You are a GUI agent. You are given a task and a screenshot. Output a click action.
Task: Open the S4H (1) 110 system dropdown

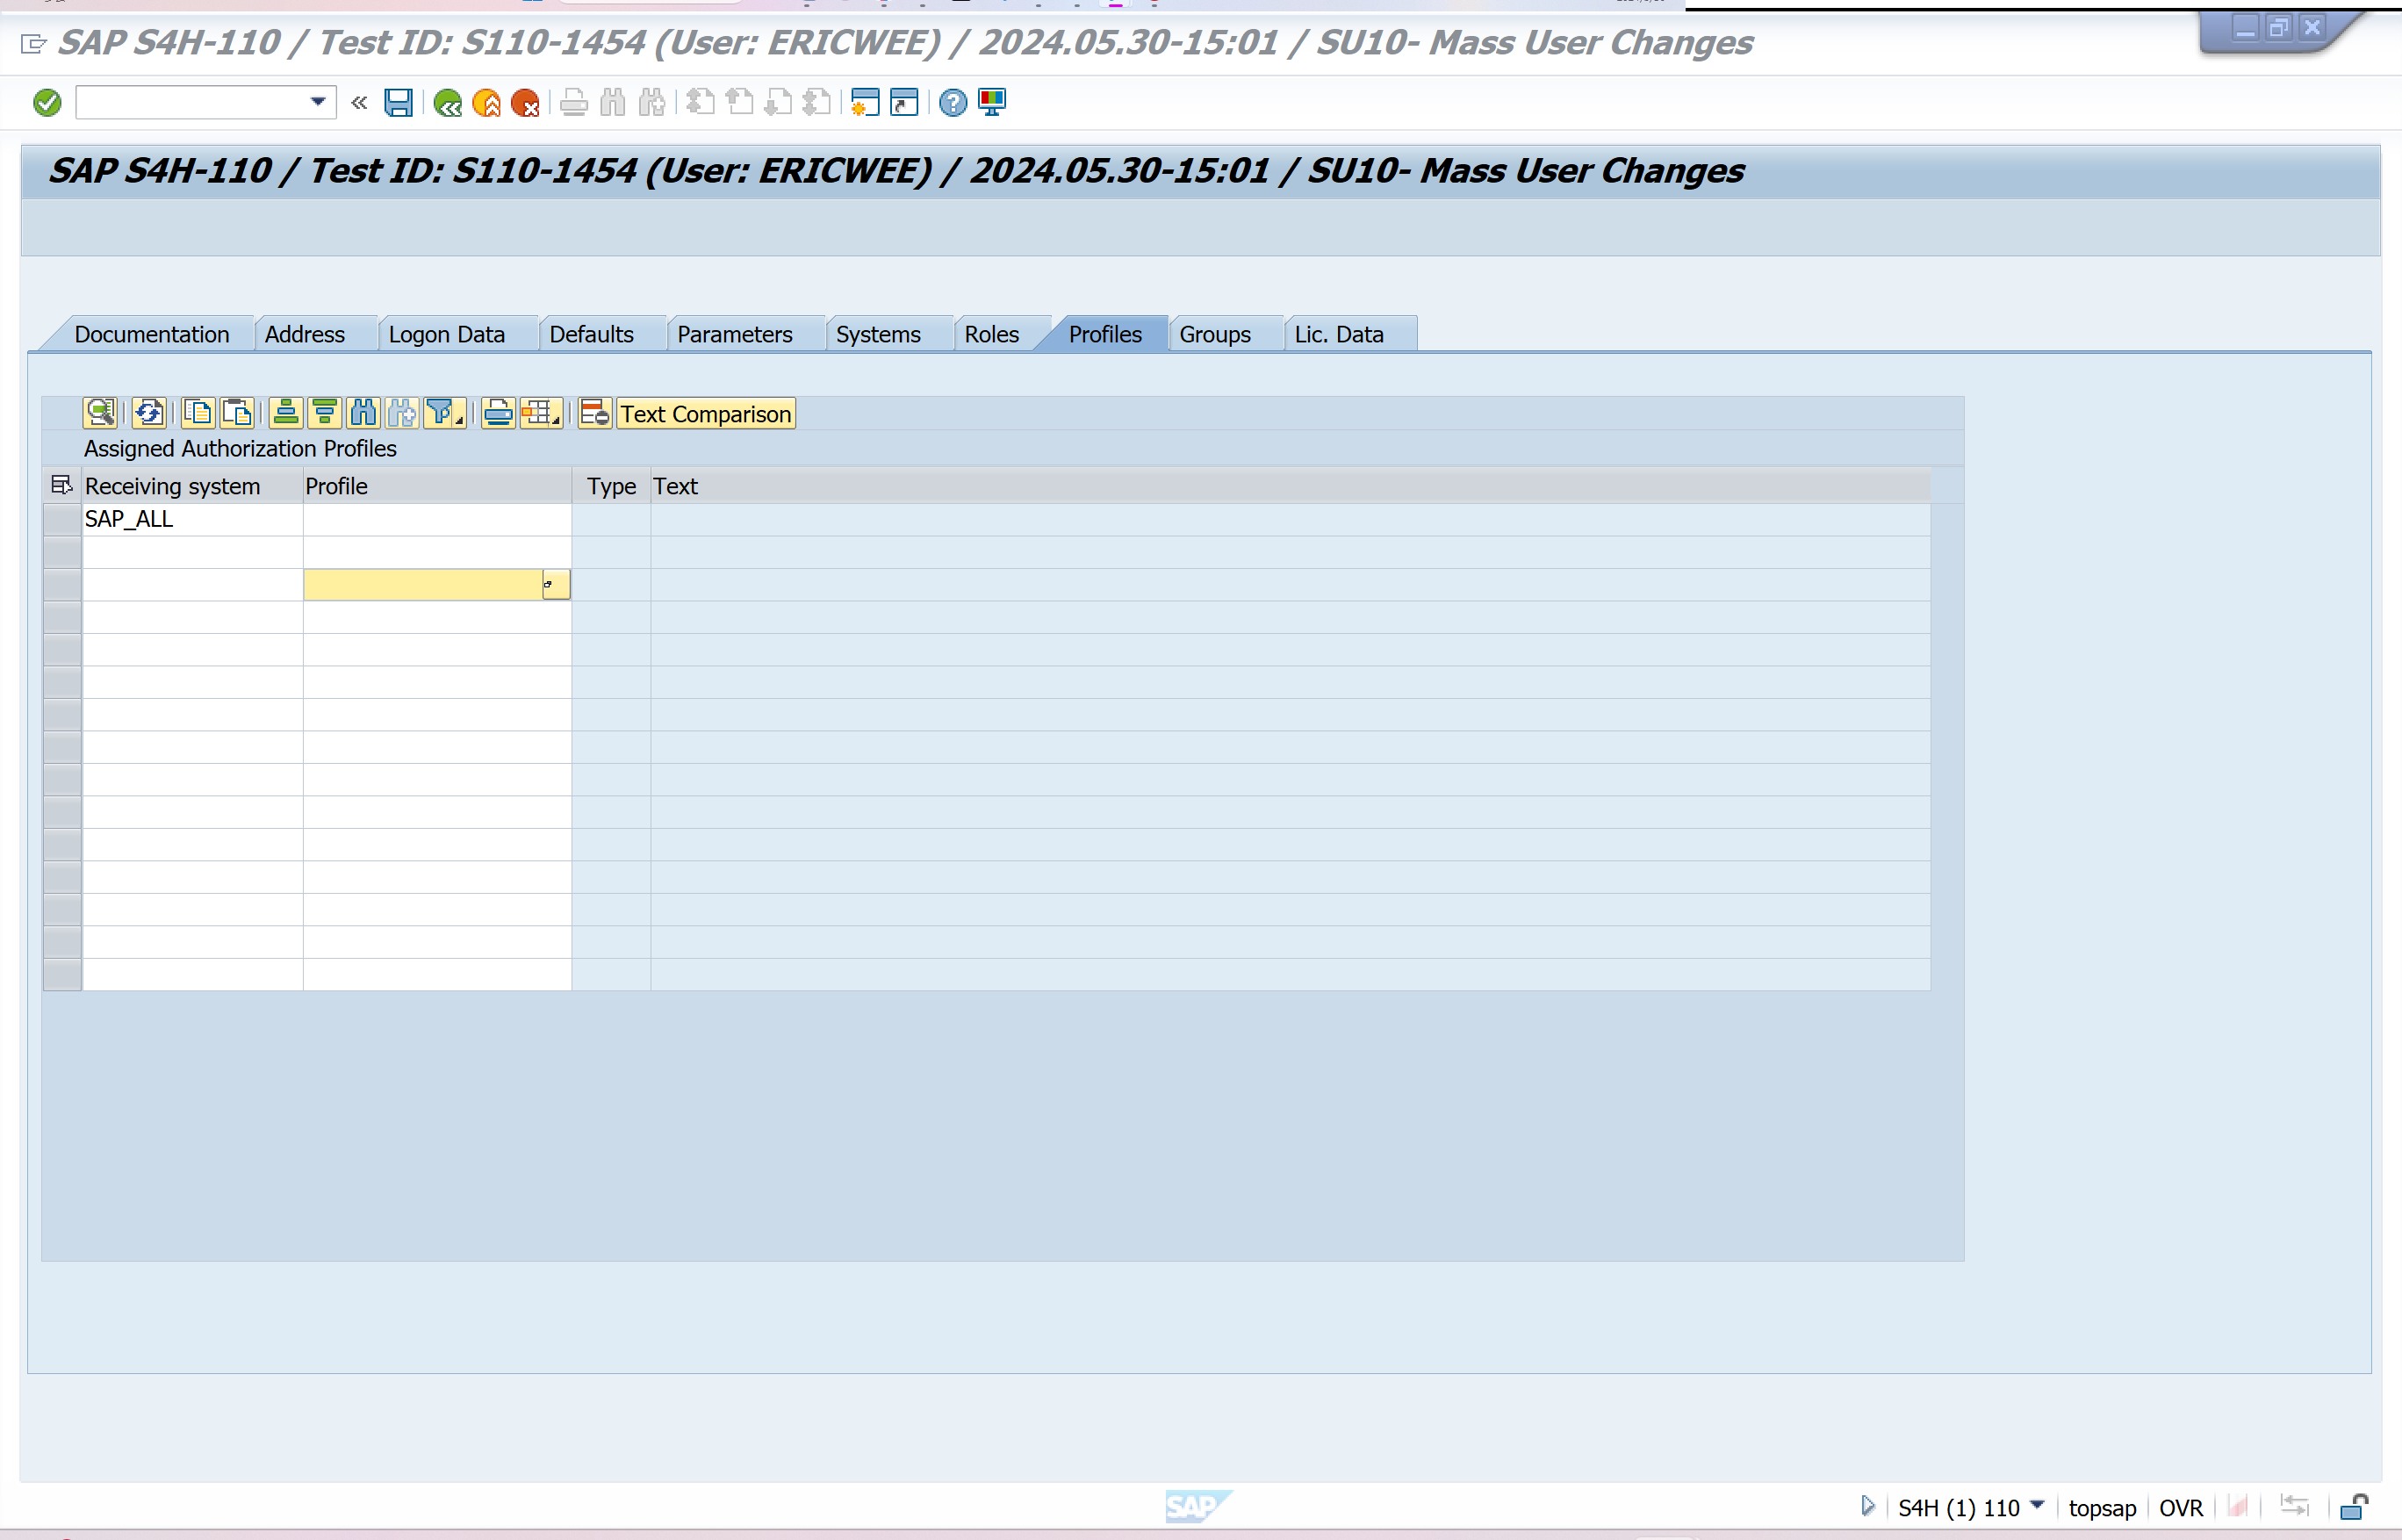tap(2037, 1505)
